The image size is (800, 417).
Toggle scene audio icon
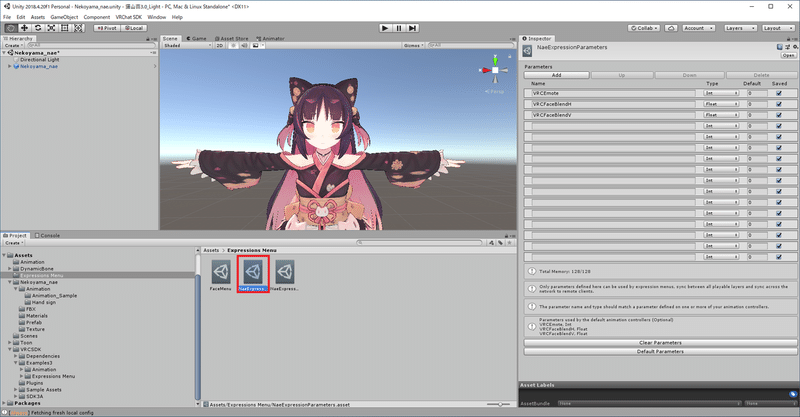(244, 45)
